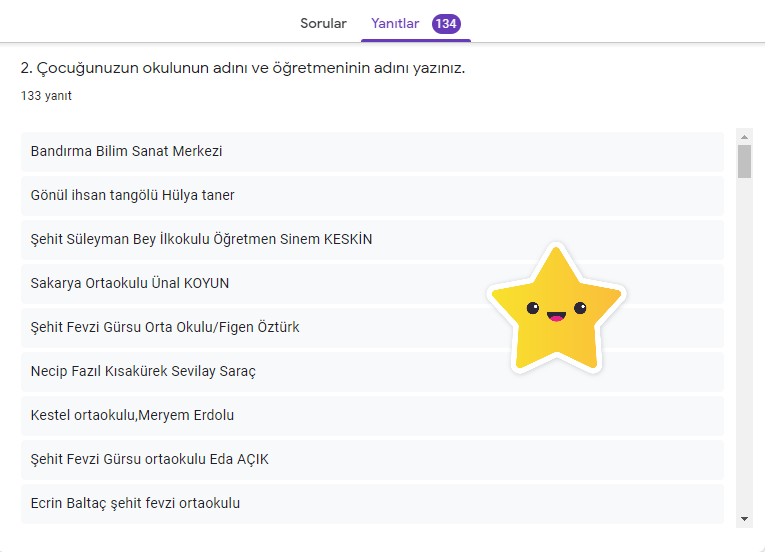Click the scrollbar up arrow
This screenshot has width=765, height=552.
pyautogui.click(x=744, y=136)
